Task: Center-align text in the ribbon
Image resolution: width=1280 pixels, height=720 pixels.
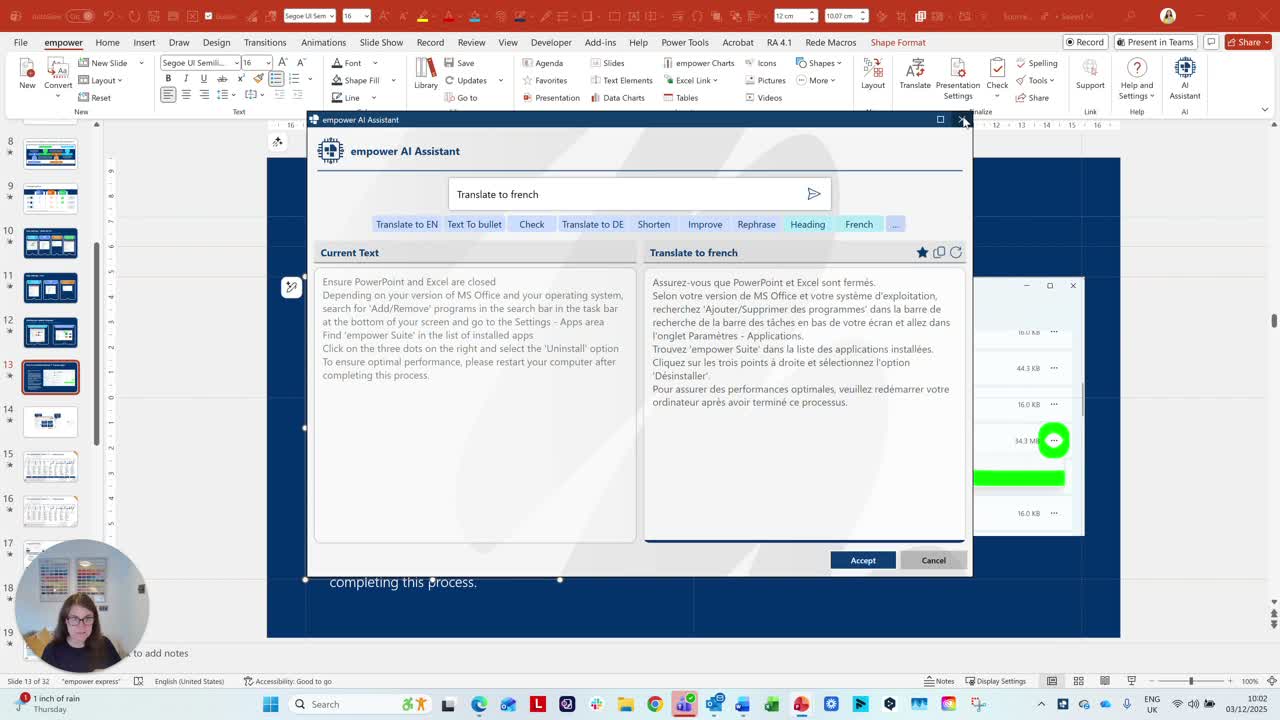Action: point(186,95)
